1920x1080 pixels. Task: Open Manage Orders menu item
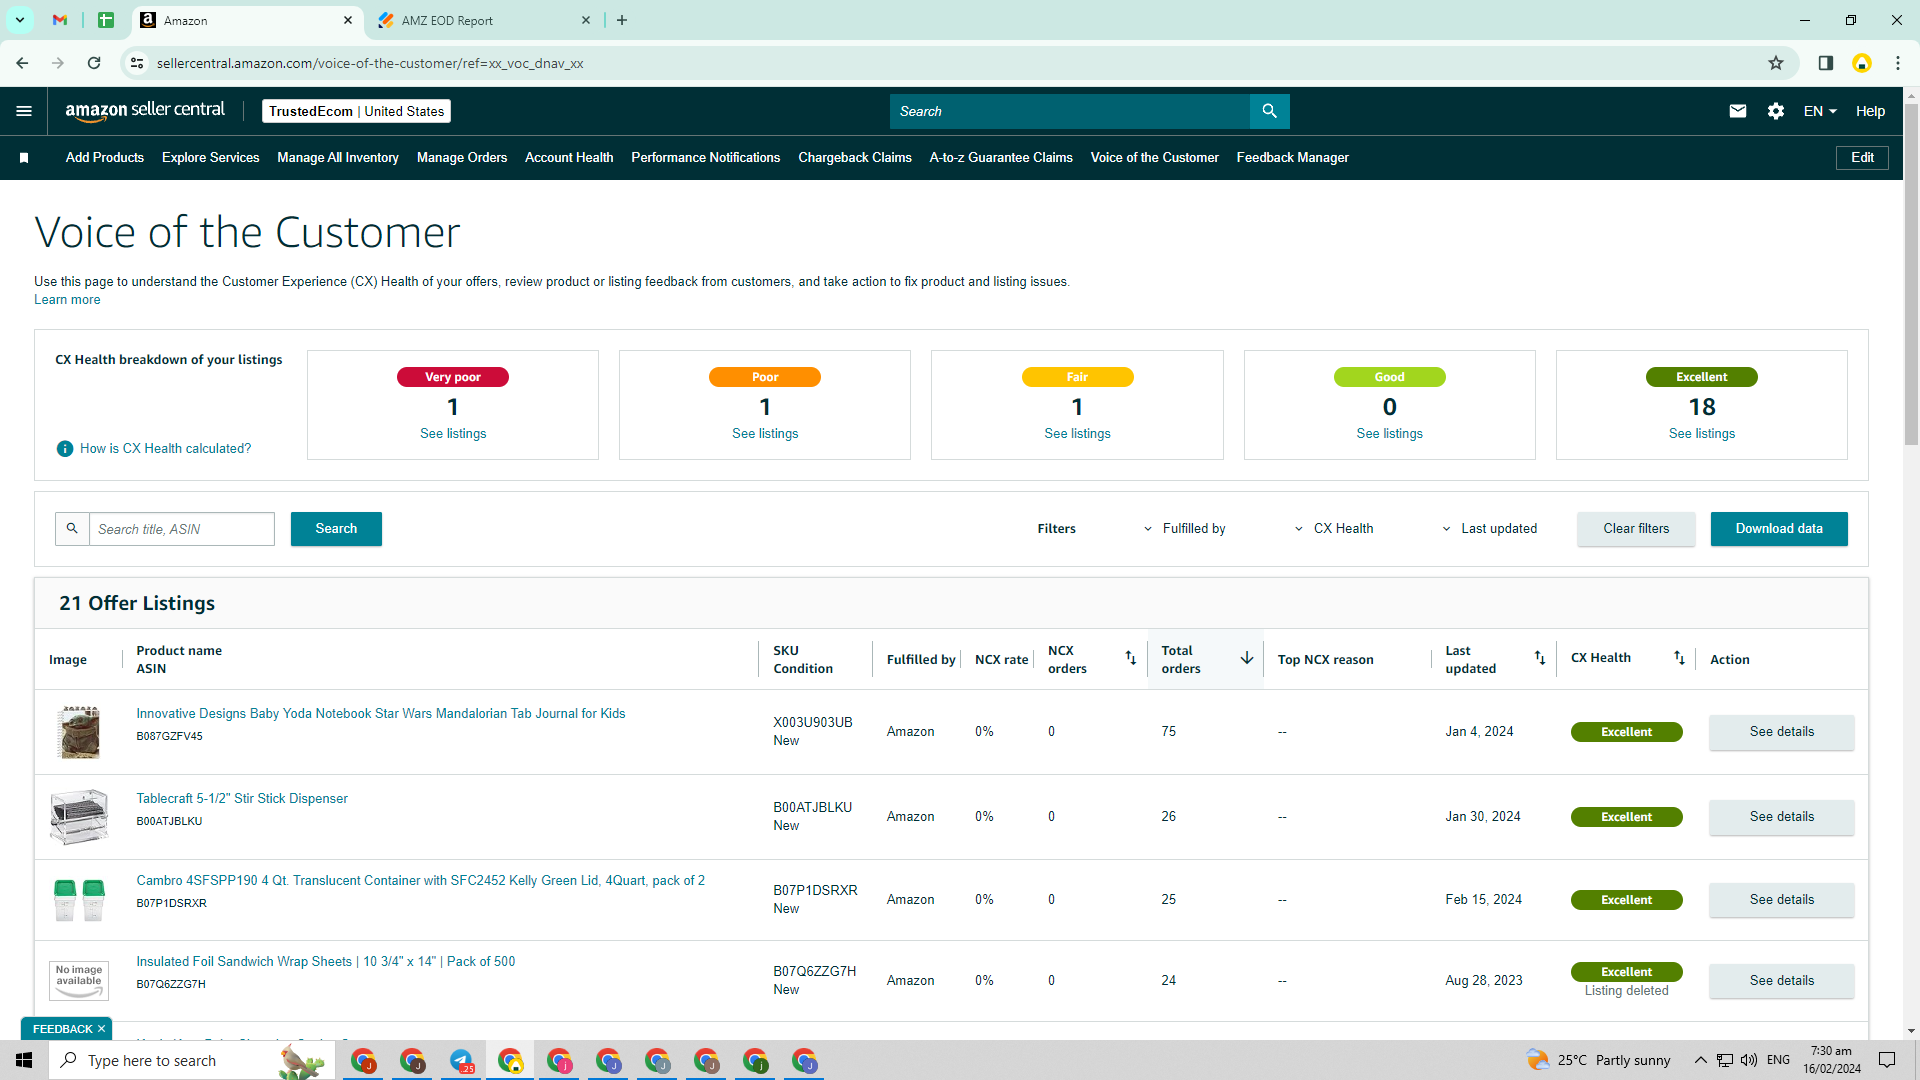click(x=462, y=158)
